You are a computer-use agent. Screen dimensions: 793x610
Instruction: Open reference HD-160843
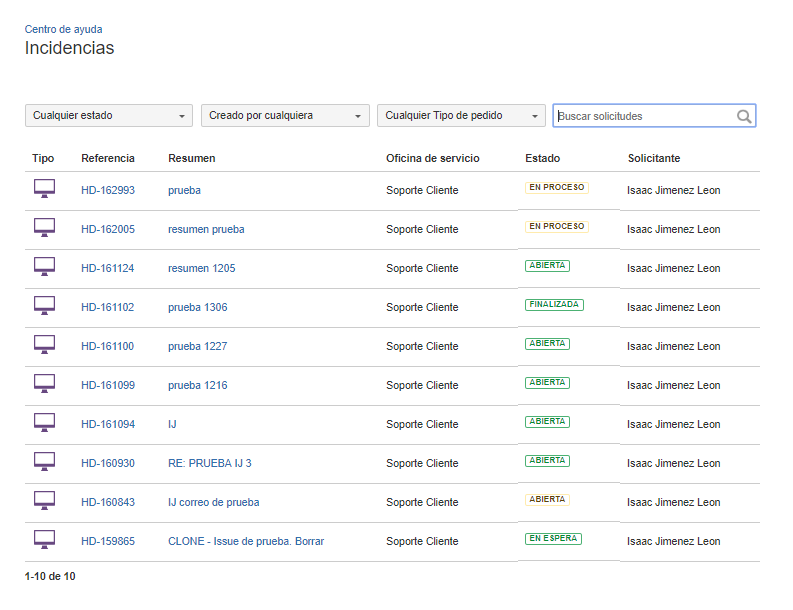click(x=108, y=502)
